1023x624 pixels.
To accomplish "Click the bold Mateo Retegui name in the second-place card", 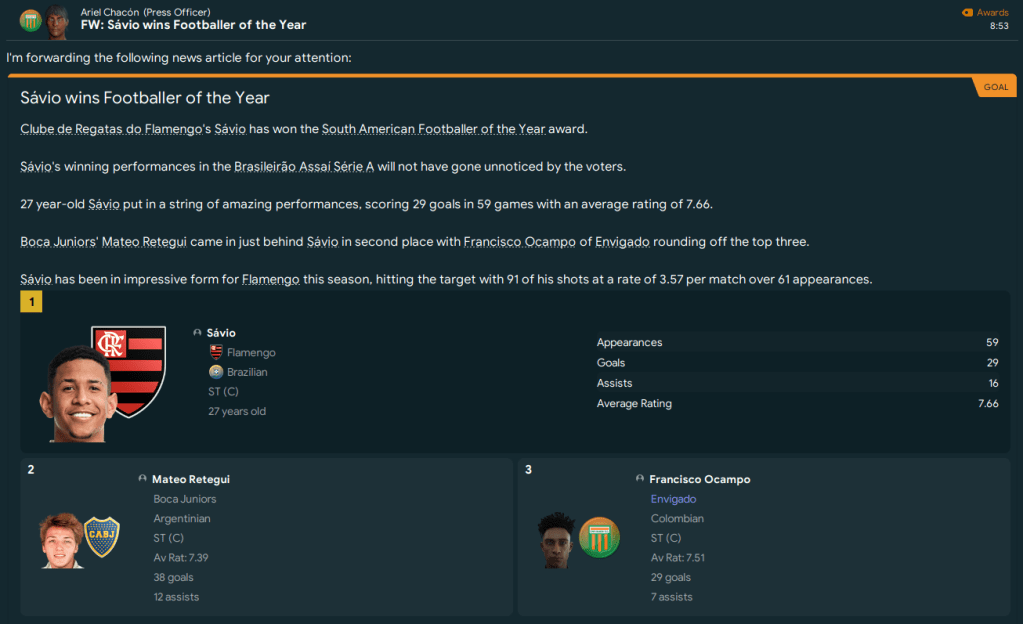I will [x=190, y=479].
